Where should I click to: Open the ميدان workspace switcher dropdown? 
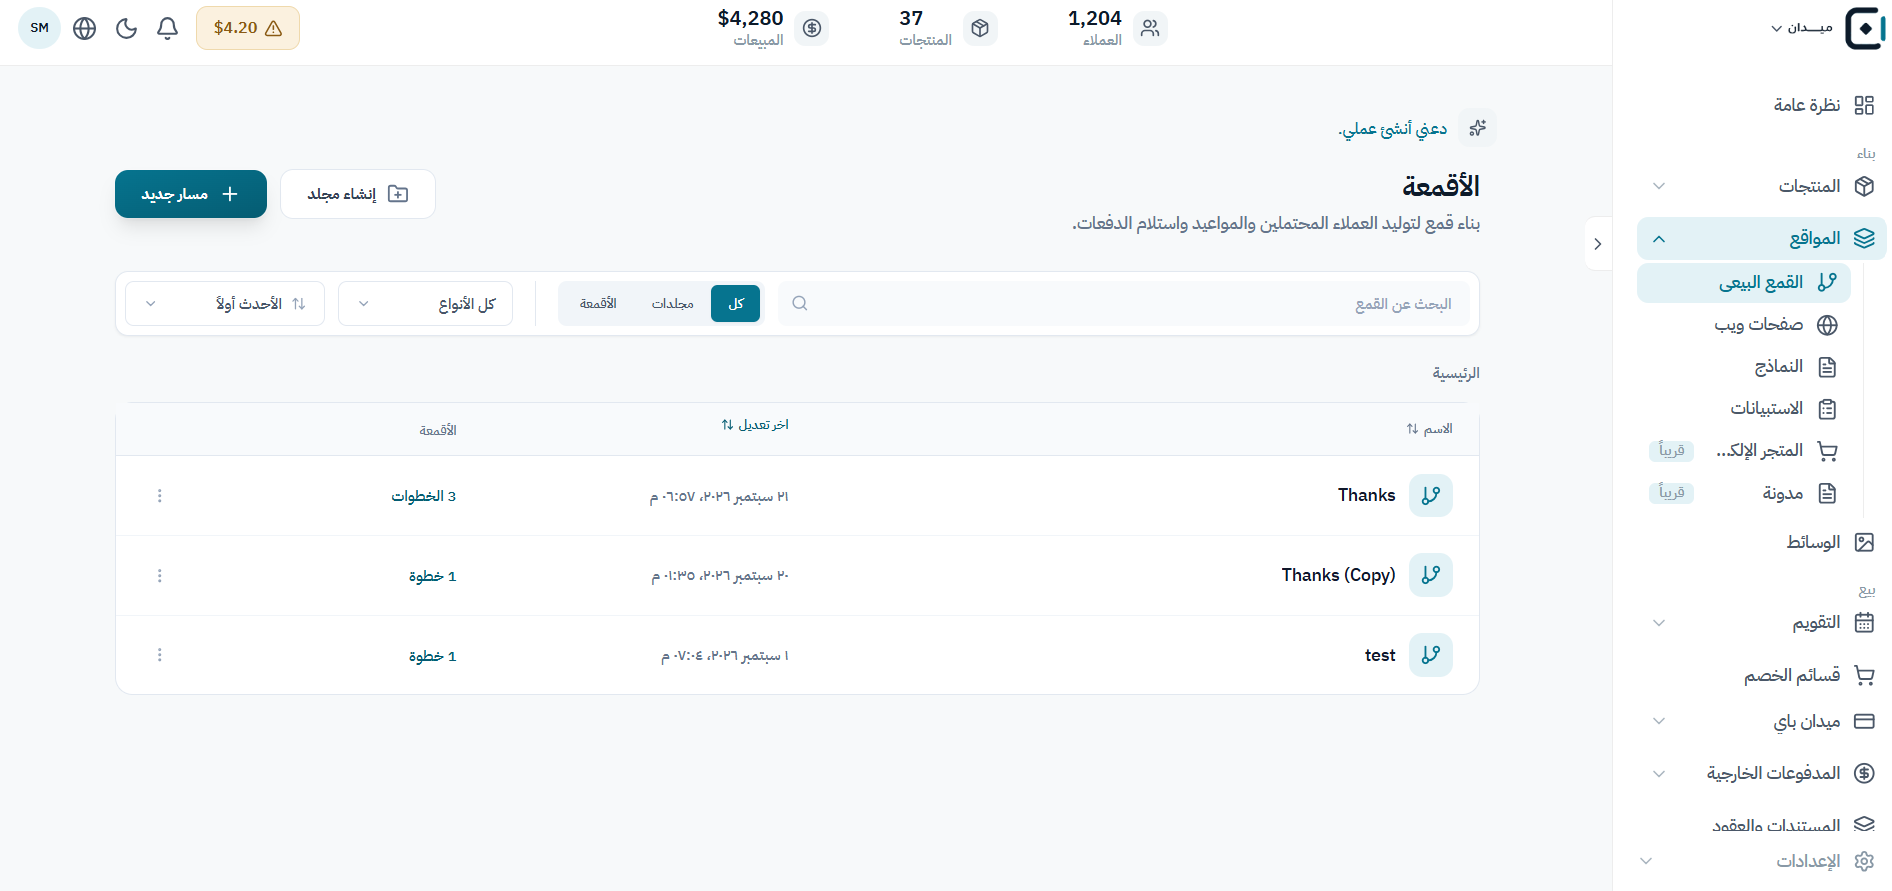click(x=1802, y=28)
